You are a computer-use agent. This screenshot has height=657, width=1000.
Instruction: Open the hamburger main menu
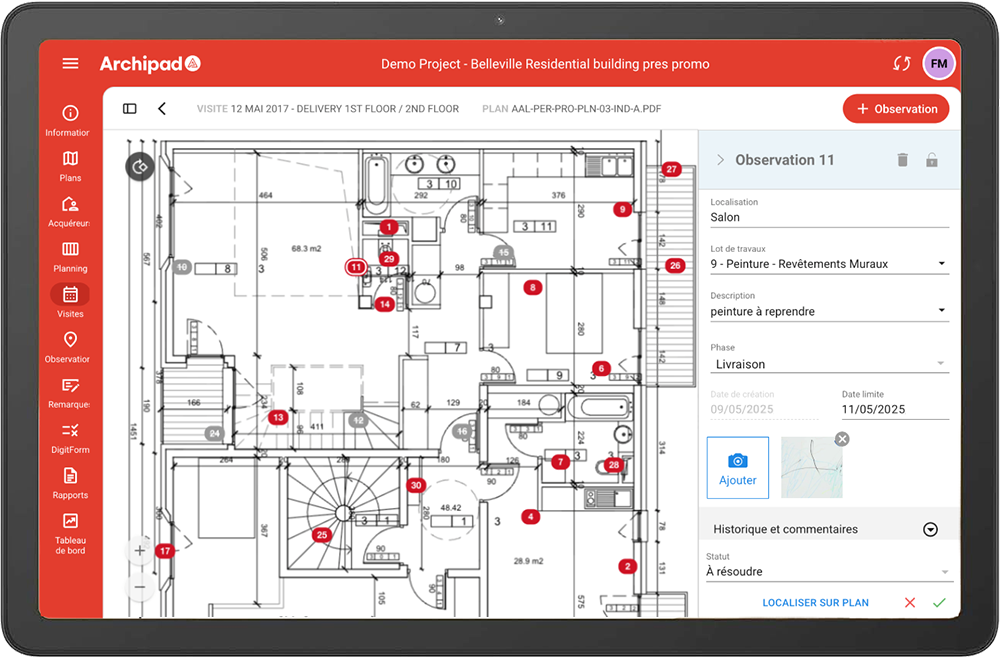(70, 63)
